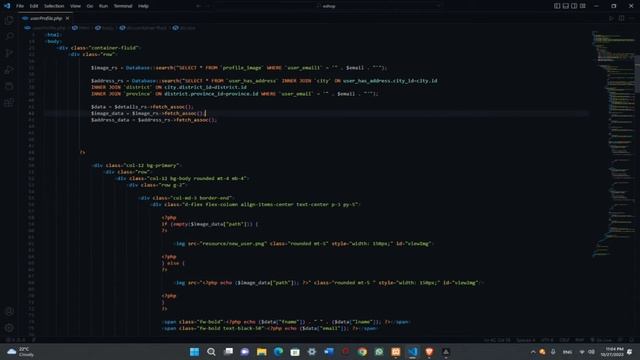Click the div class "col-12 bg-primary" line
Viewport: 640px width, 360px height.
[x=136, y=165]
